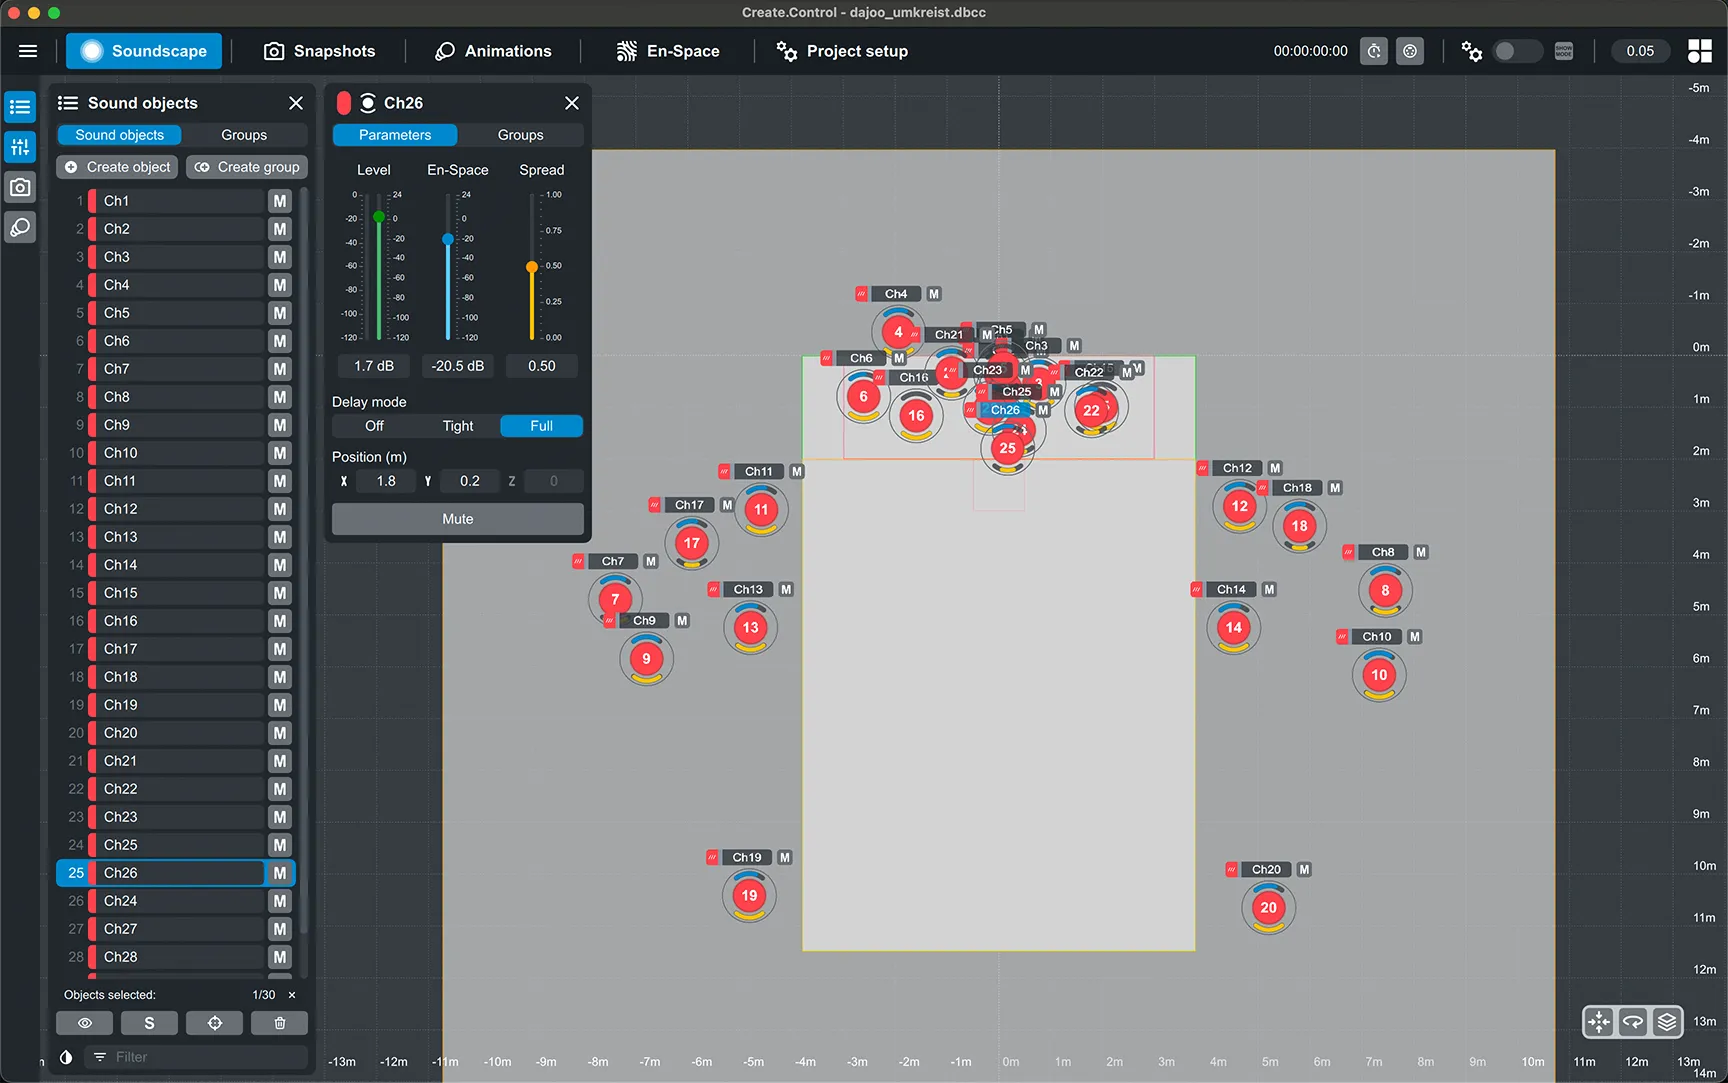Toggle the switch beside the gears icon

1516,51
